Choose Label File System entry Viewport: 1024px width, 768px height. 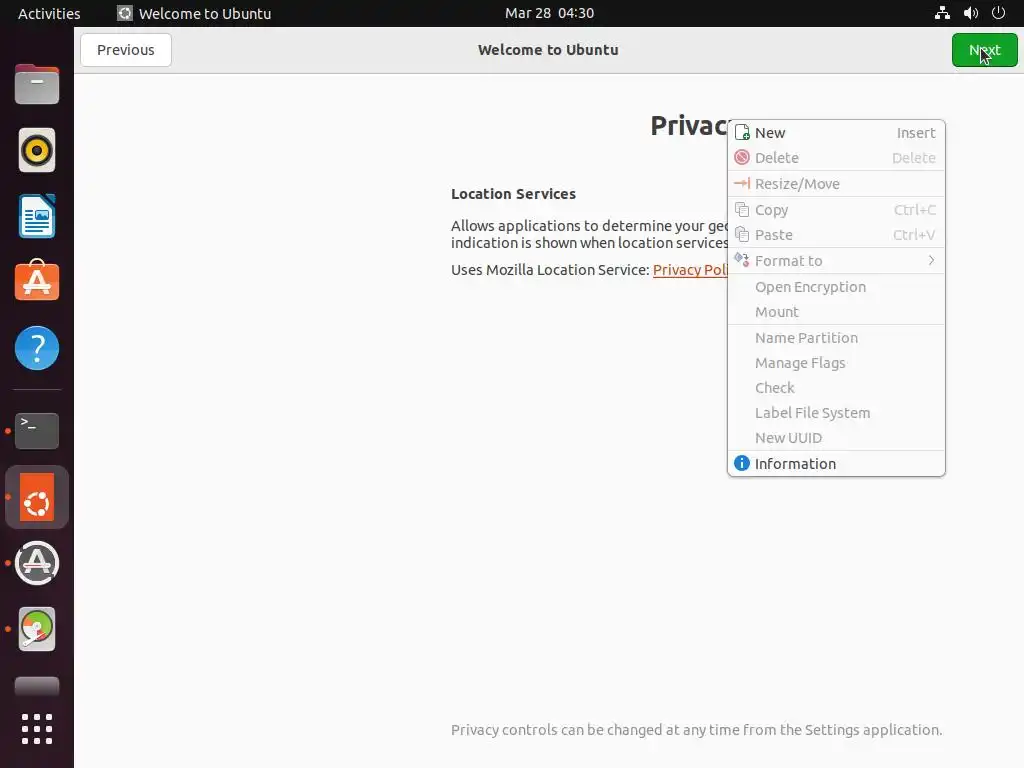[x=836, y=413]
